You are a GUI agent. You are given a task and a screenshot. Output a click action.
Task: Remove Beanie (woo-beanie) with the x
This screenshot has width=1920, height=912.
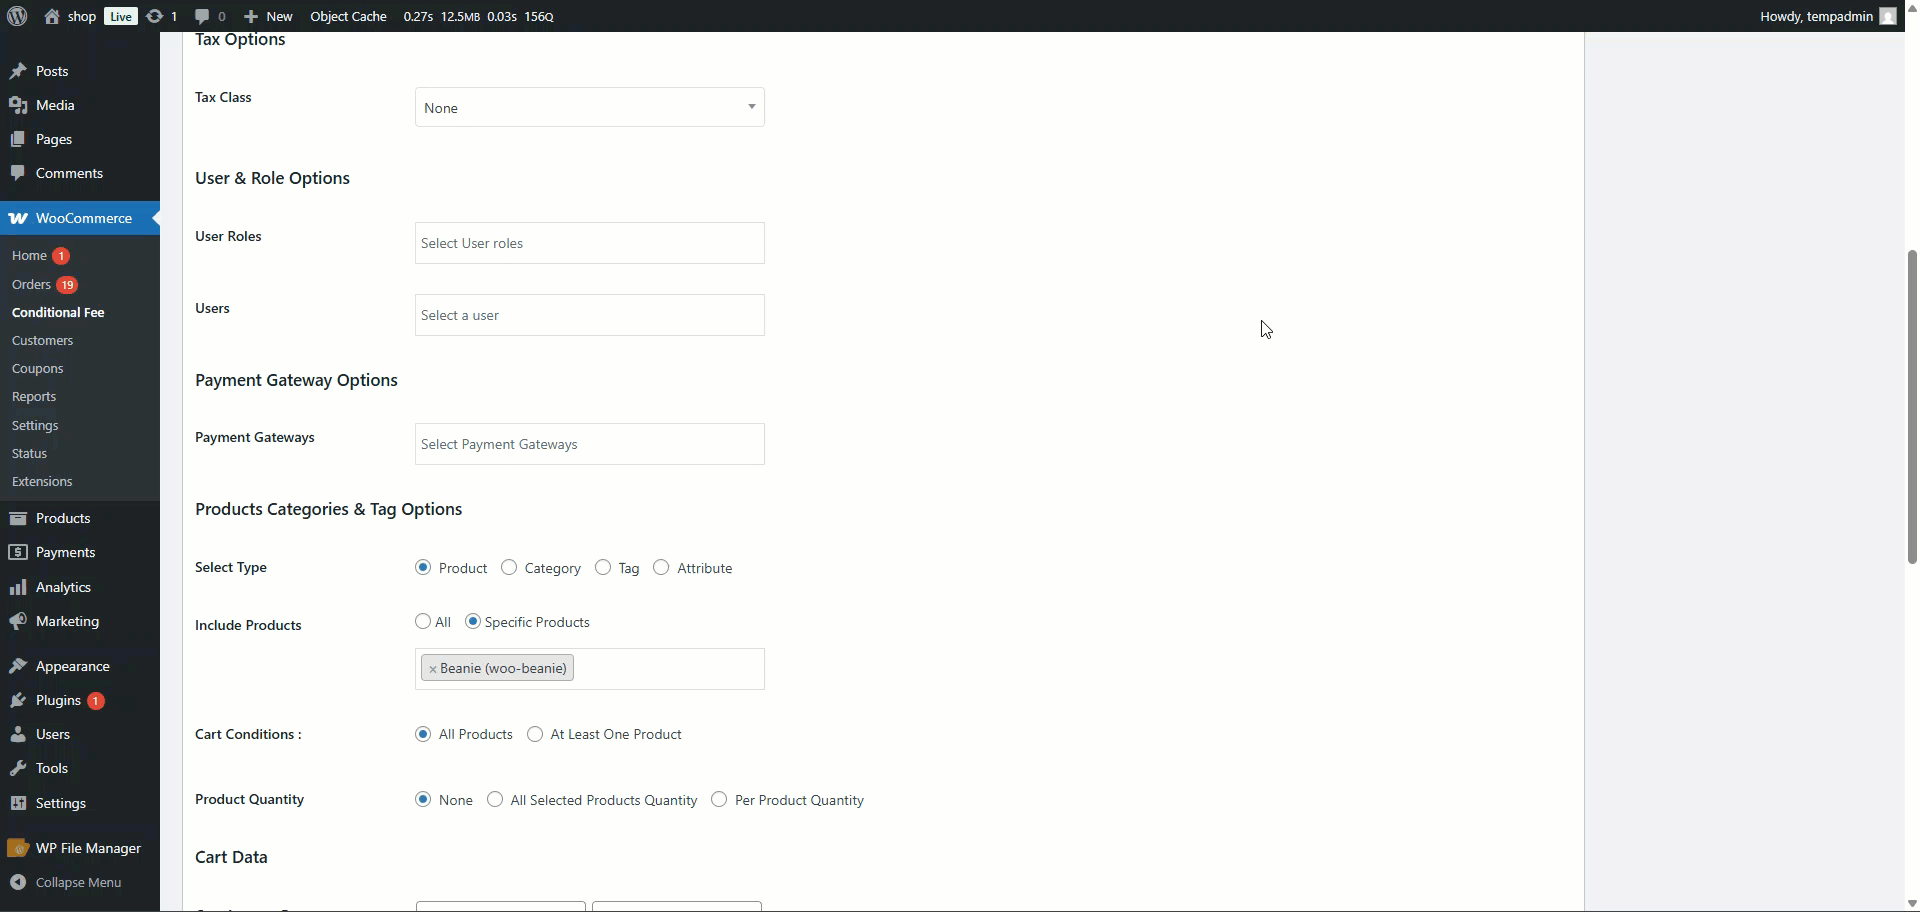pos(433,669)
